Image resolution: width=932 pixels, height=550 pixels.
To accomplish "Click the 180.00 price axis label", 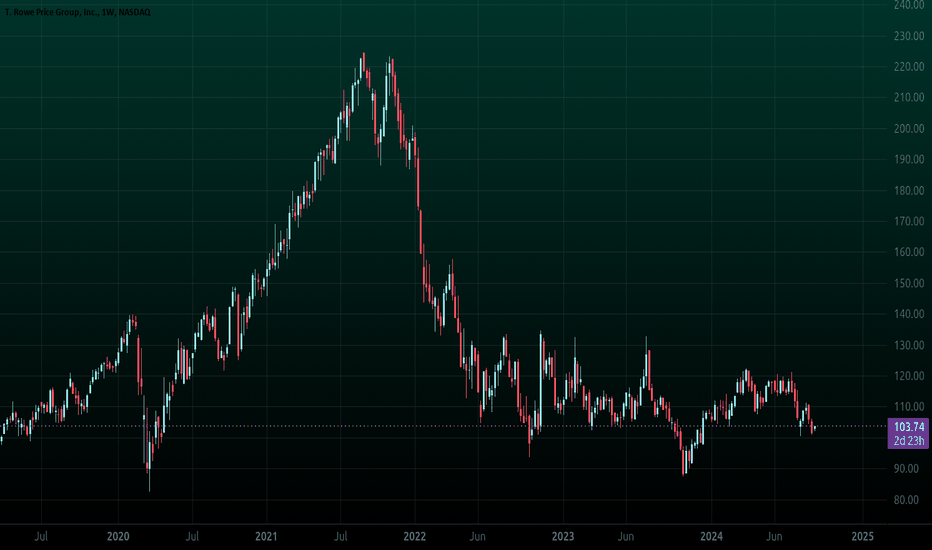I will [909, 190].
